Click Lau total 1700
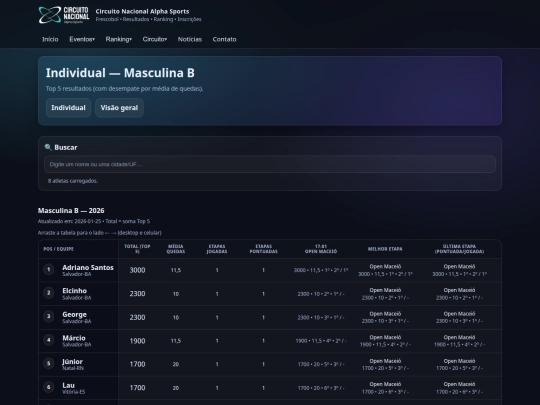The width and height of the screenshot is (540, 405). [137, 388]
